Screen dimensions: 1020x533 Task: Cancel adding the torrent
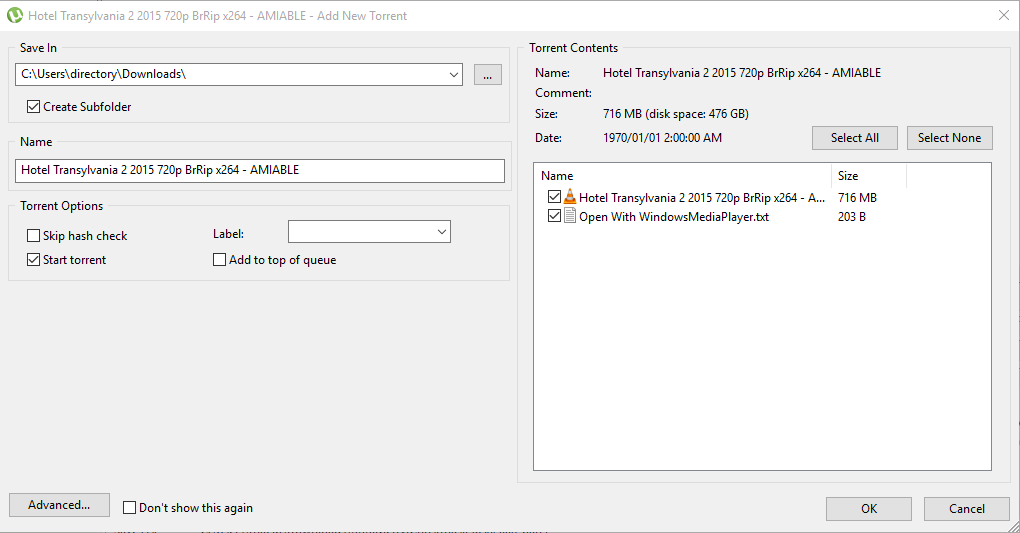click(967, 509)
